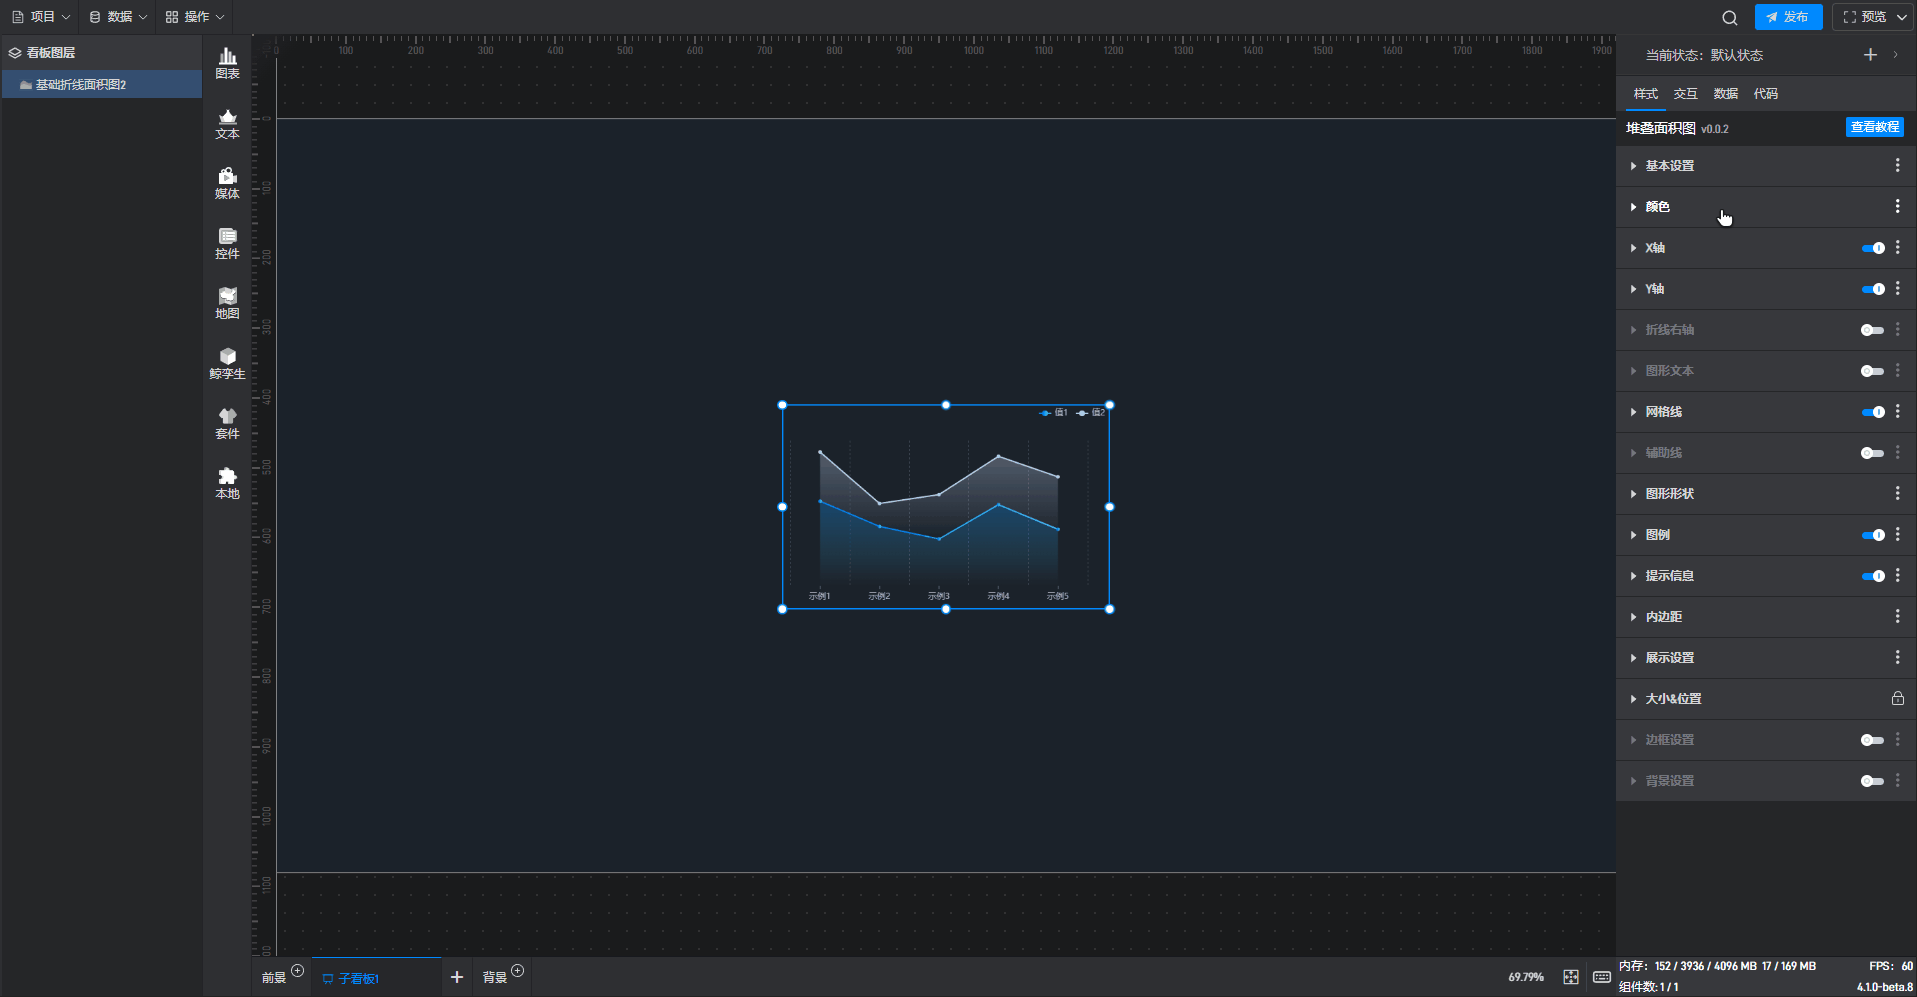This screenshot has width=1917, height=997.
Task: Click the 69.79% zoom value
Action: (x=1526, y=977)
